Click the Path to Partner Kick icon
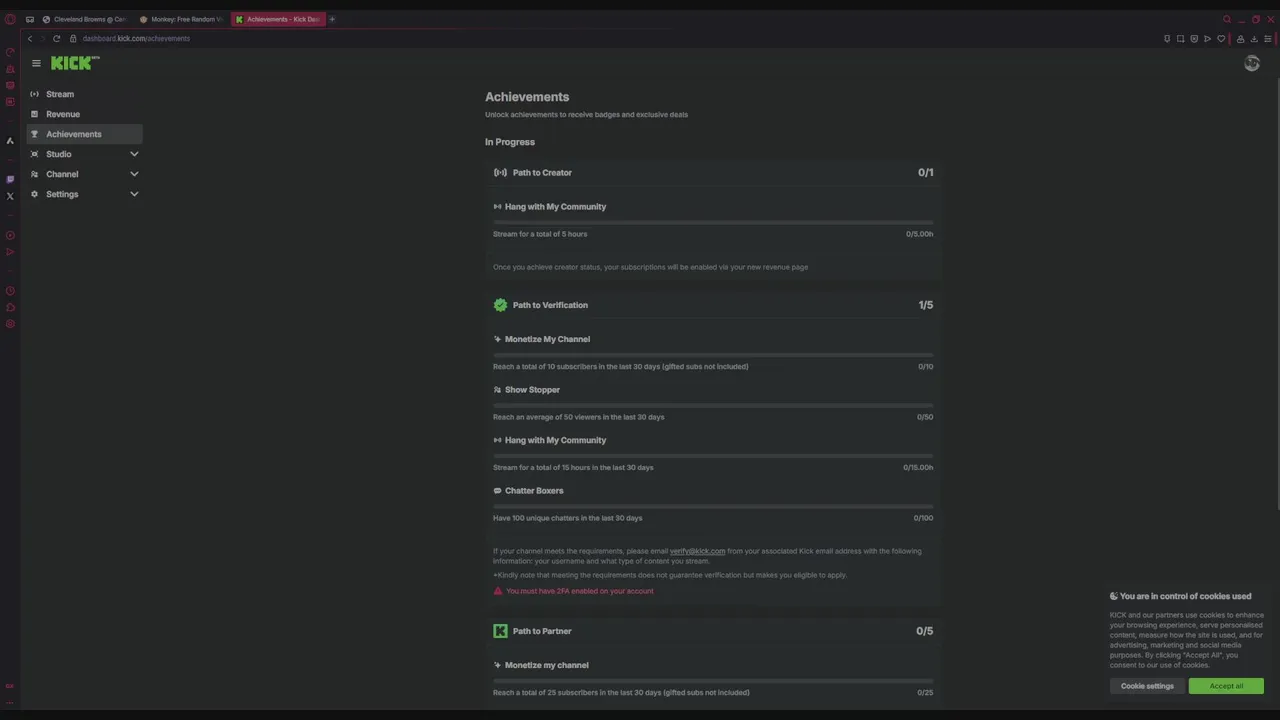1280x720 pixels. pos(500,631)
